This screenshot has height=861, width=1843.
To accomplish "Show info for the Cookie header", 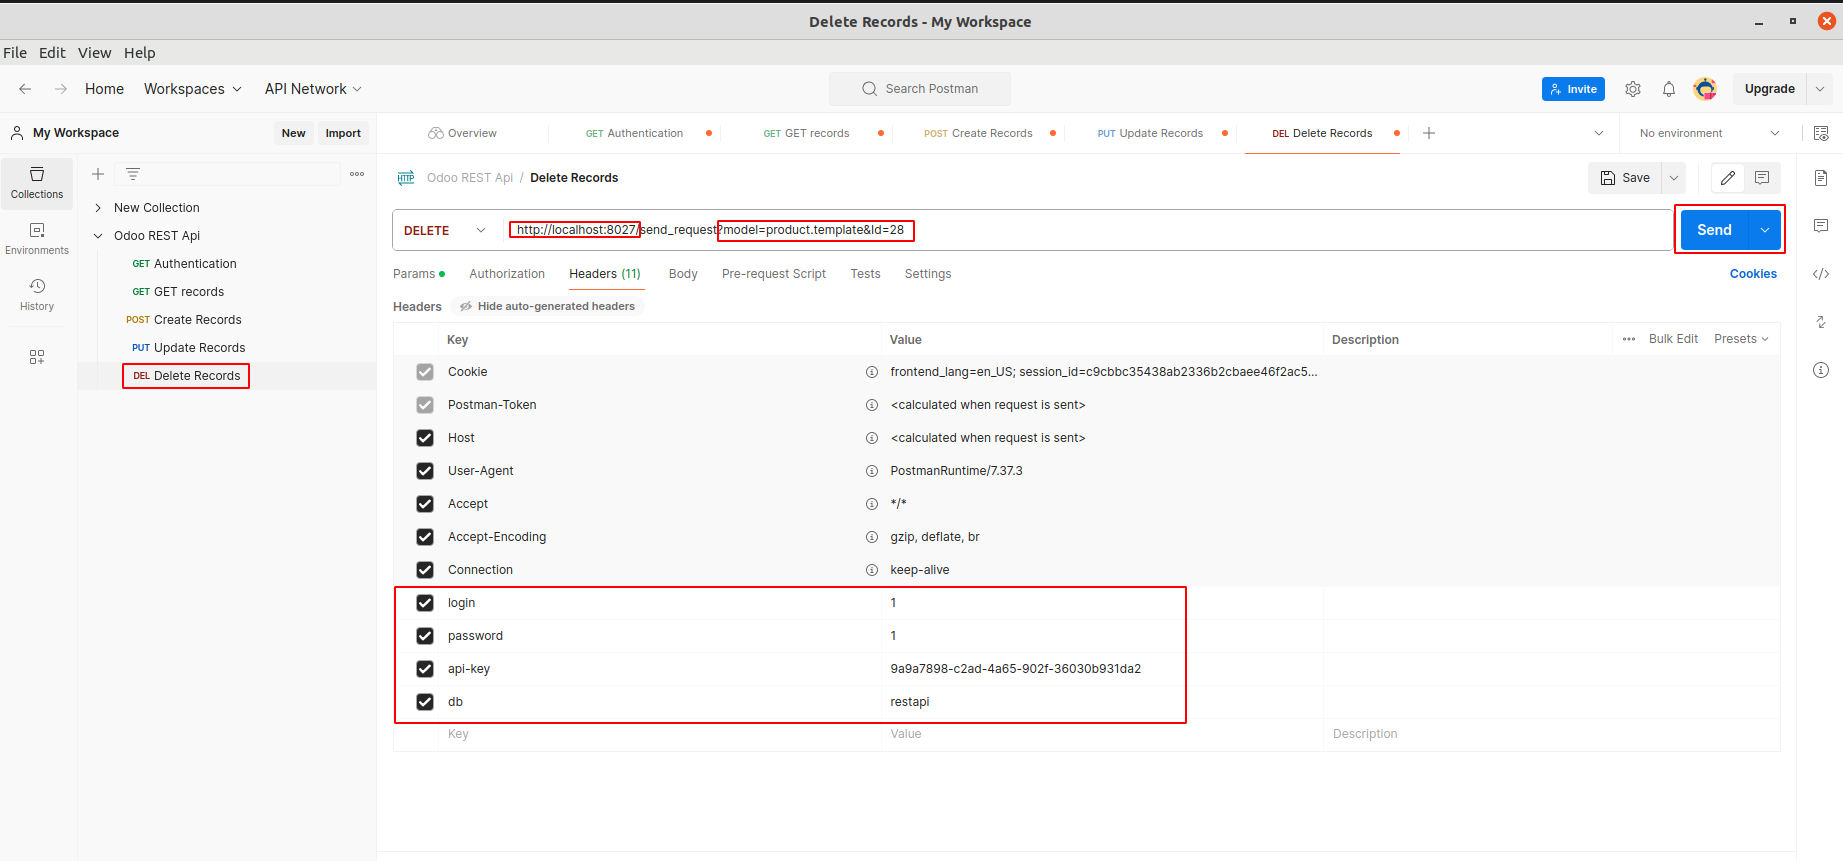I will coord(872,372).
